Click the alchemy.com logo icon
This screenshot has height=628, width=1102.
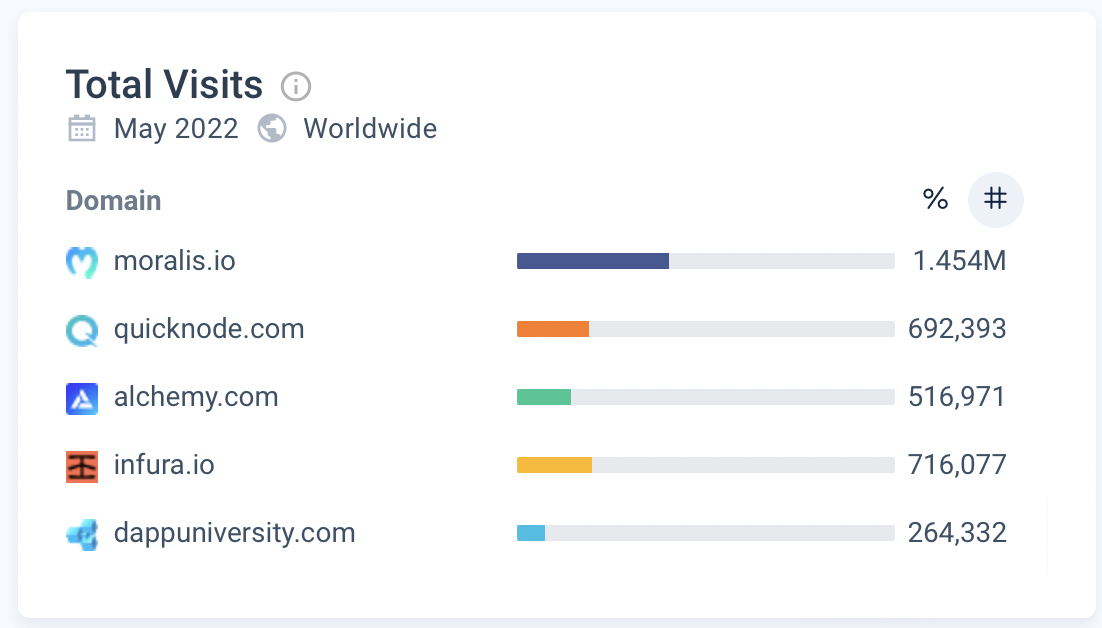pyautogui.click(x=81, y=398)
